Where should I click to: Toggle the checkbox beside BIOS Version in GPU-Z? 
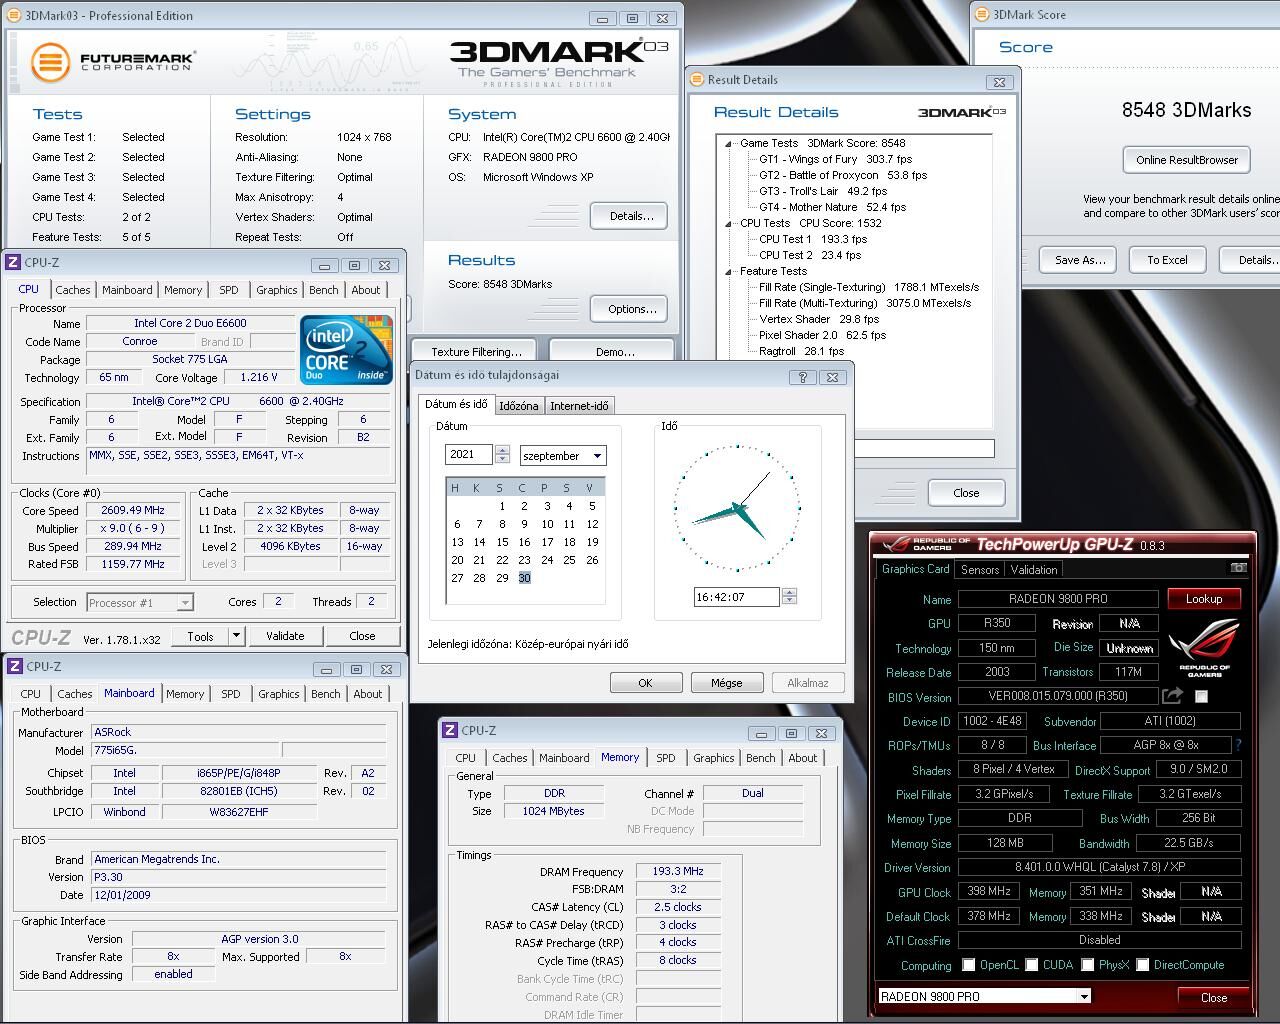pos(1201,696)
